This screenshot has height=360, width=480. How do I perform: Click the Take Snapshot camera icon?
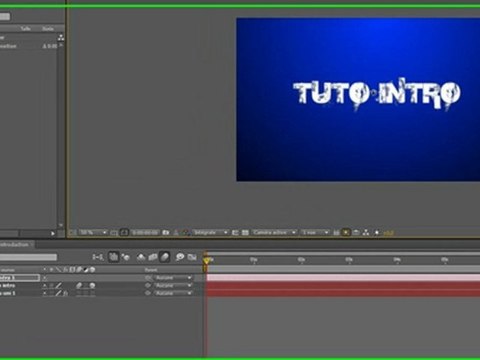[x=166, y=232]
